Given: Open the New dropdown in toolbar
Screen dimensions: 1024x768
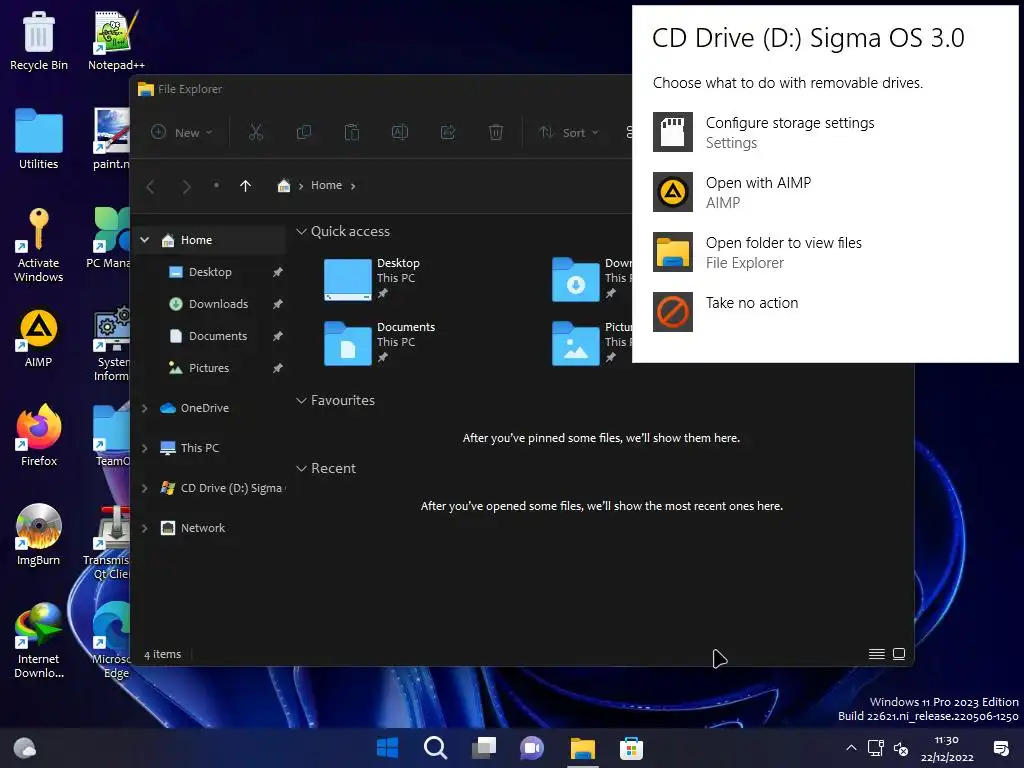Looking at the screenshot, I should tap(182, 133).
